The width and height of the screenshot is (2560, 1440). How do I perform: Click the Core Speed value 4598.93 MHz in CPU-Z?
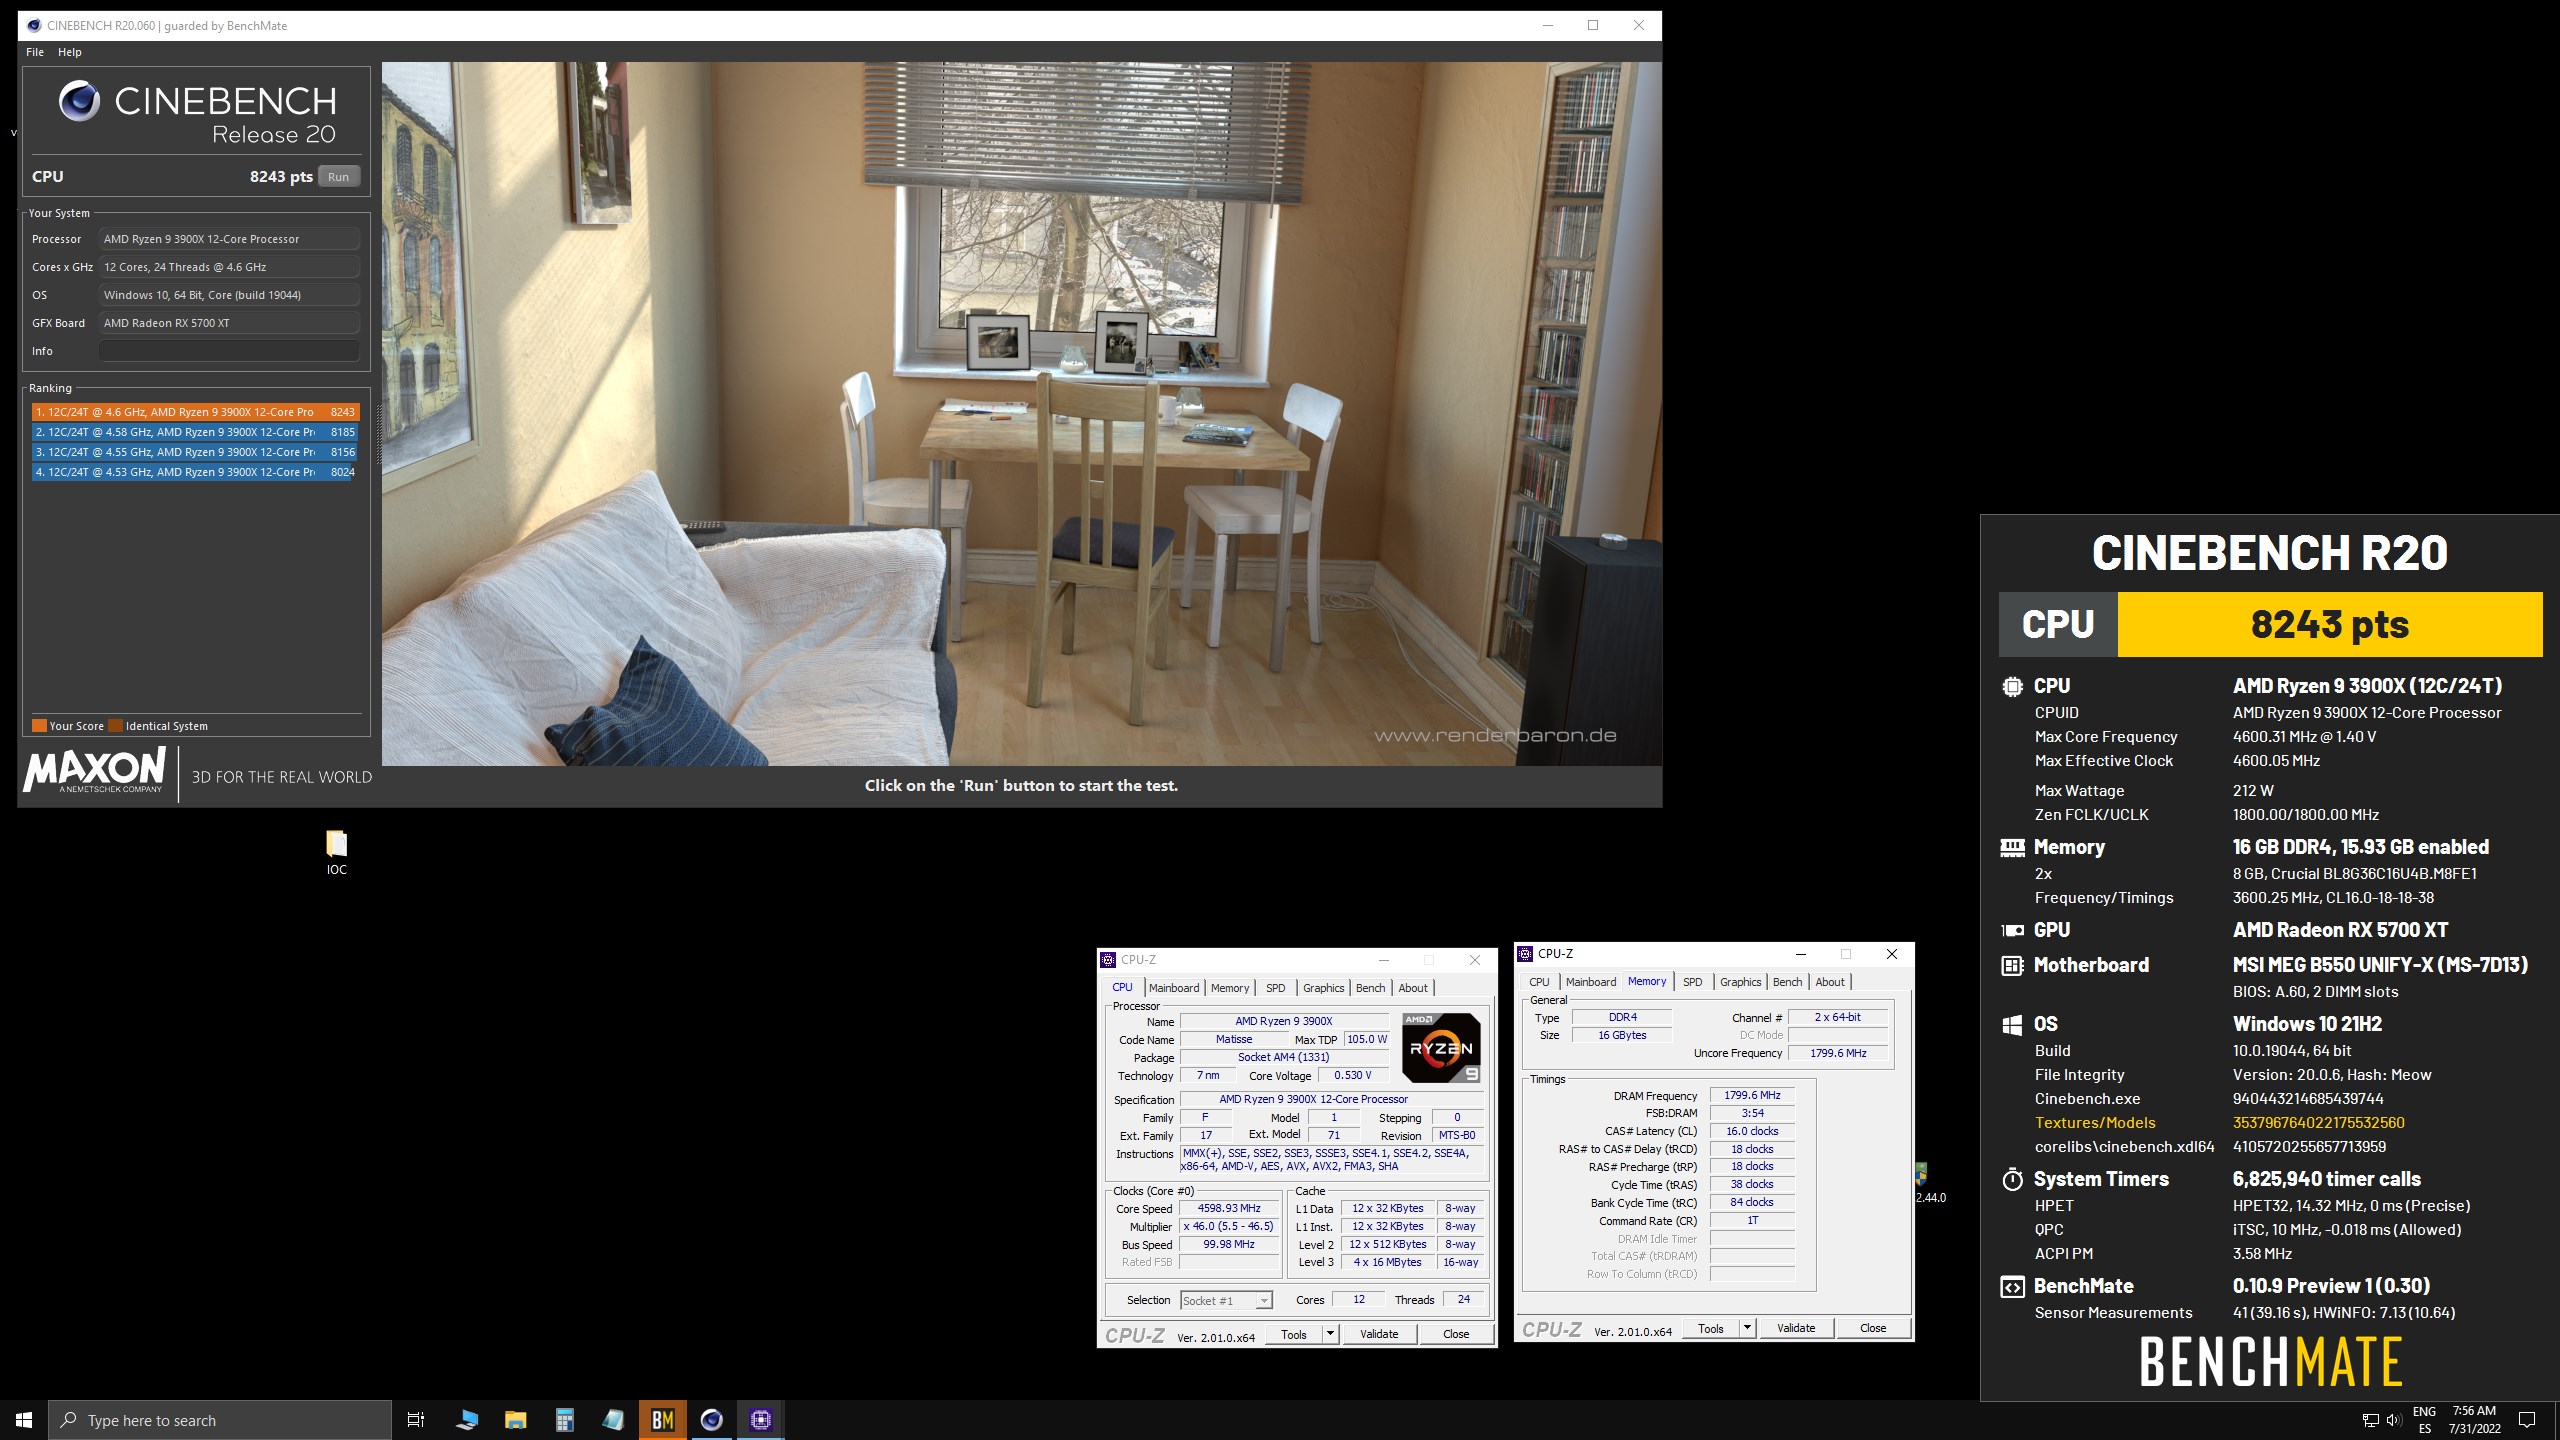[x=1229, y=1208]
